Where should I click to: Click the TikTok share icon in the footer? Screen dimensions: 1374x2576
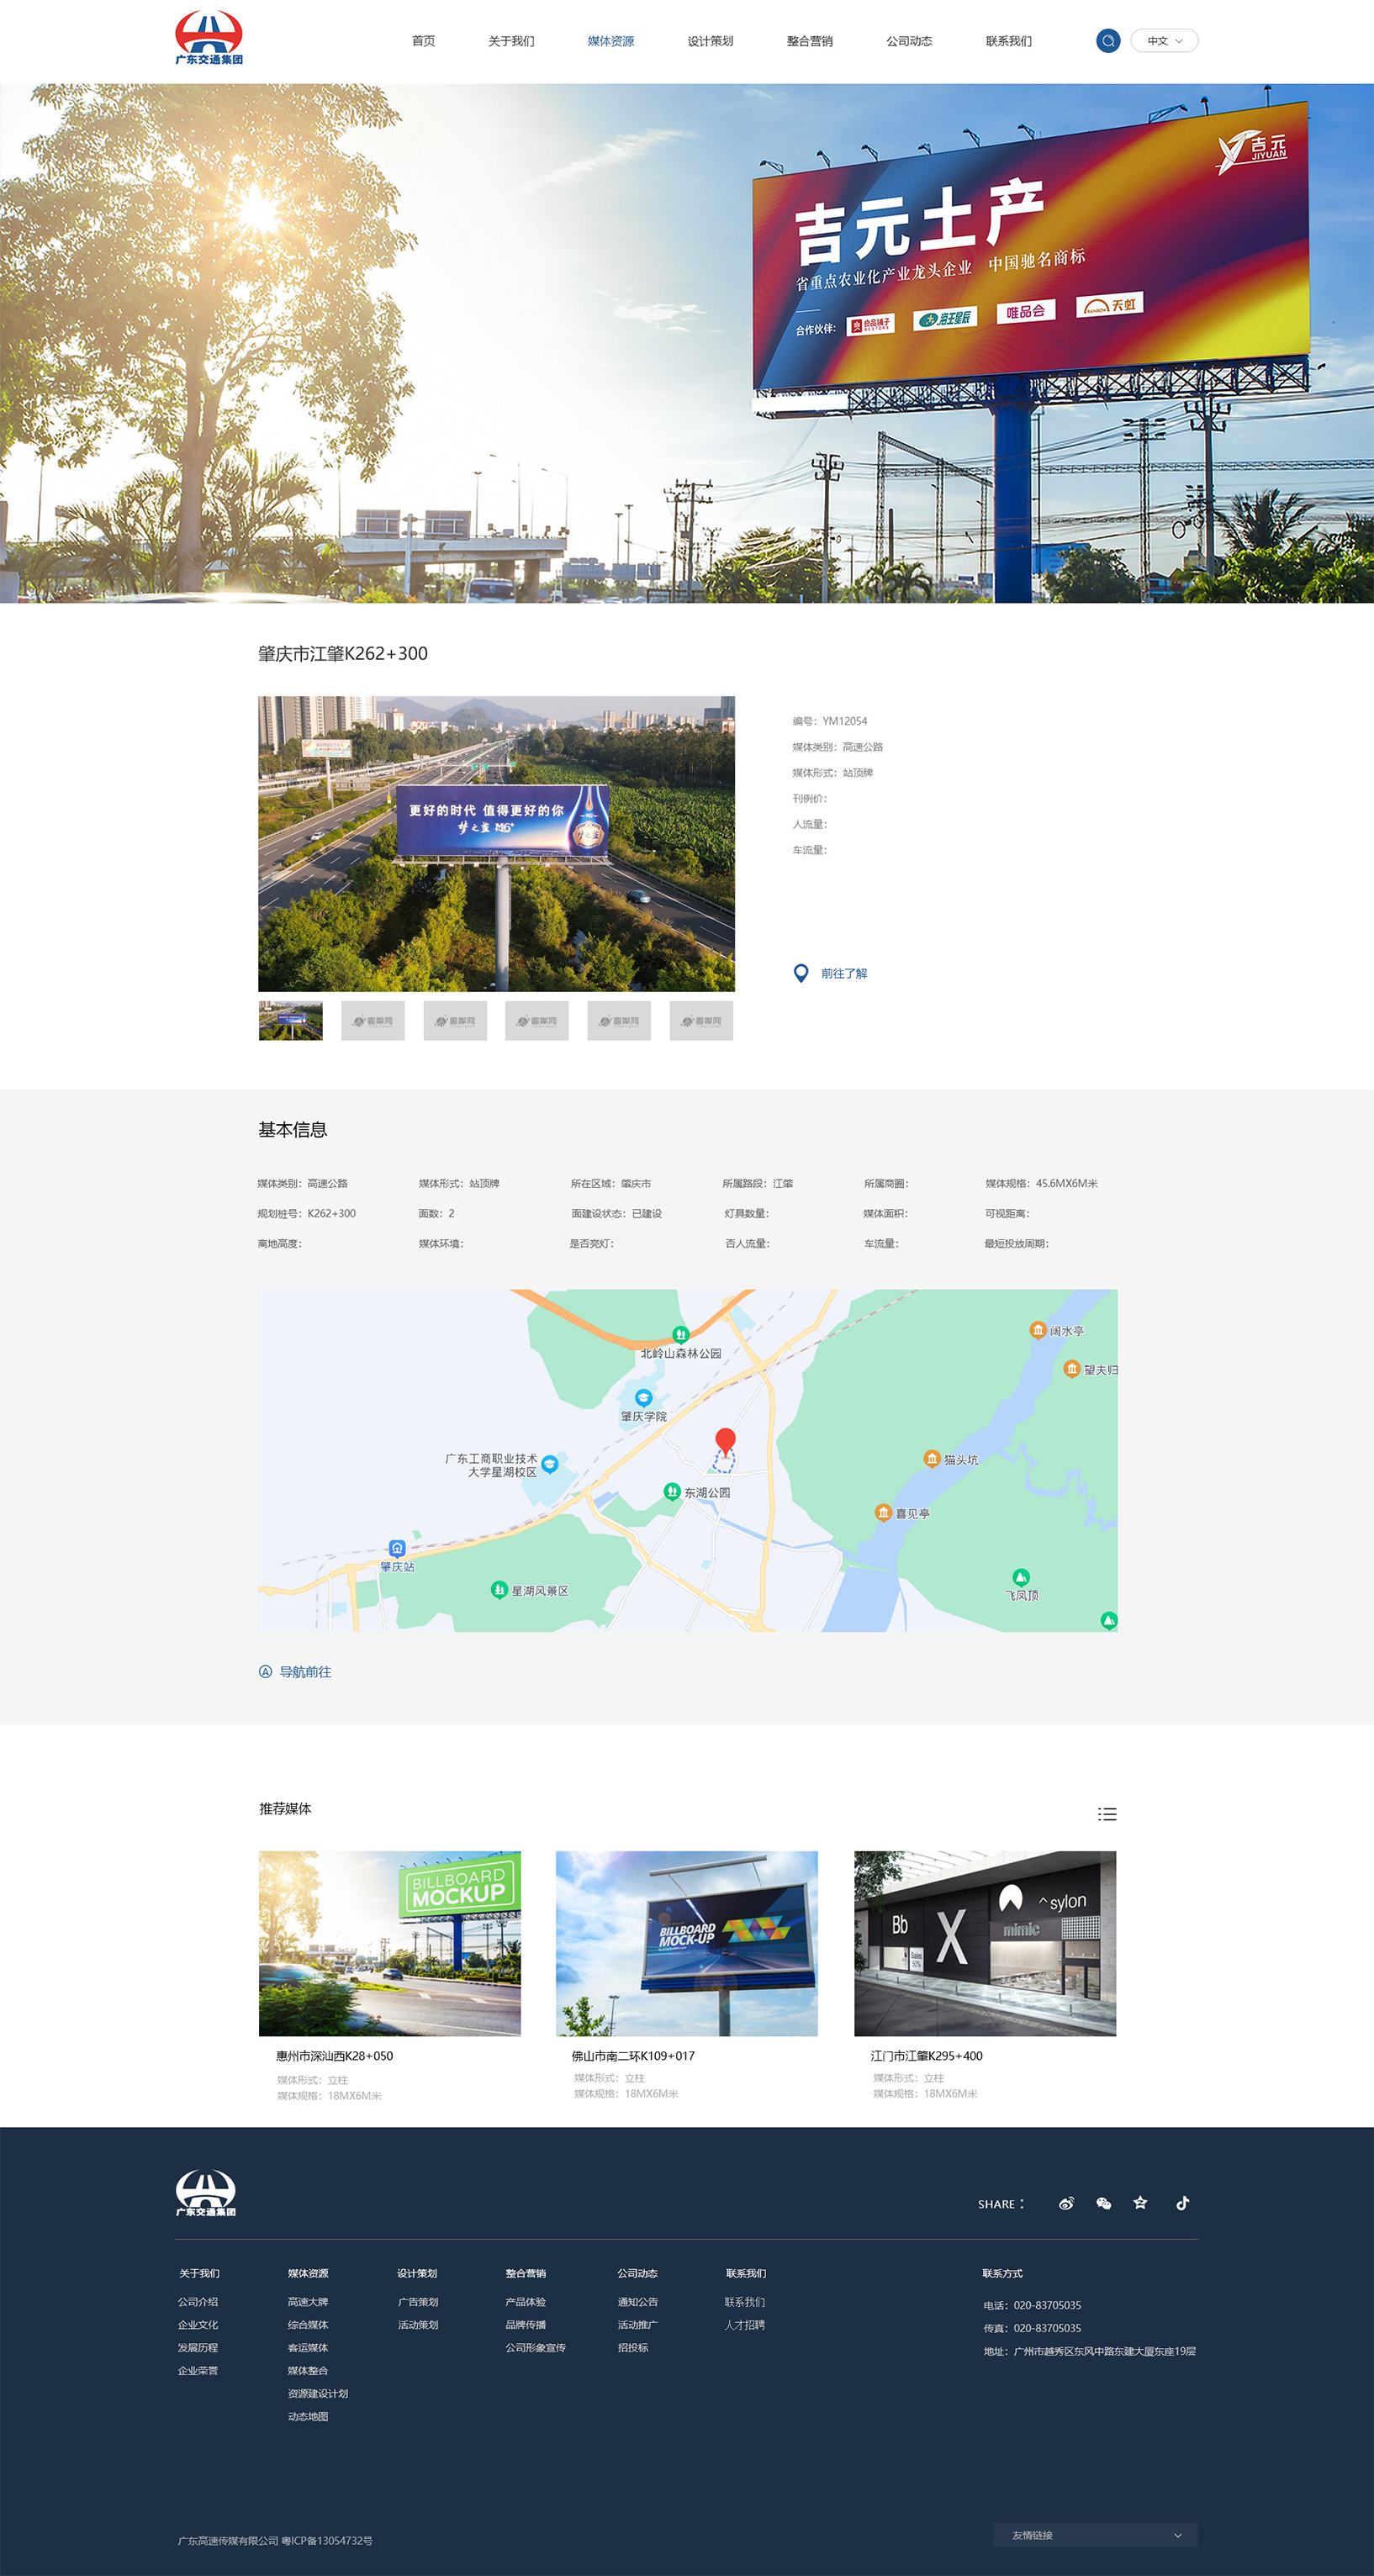[x=1183, y=2203]
